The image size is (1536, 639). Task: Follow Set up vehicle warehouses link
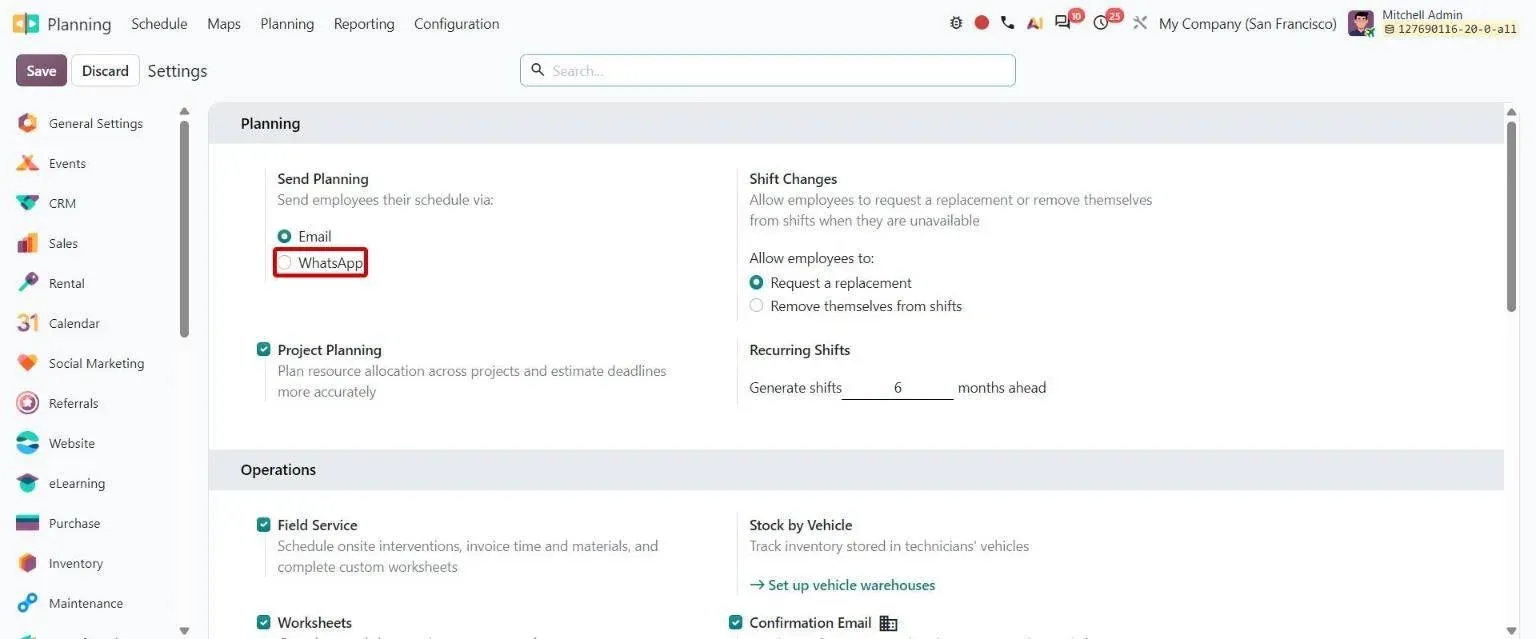coord(842,585)
